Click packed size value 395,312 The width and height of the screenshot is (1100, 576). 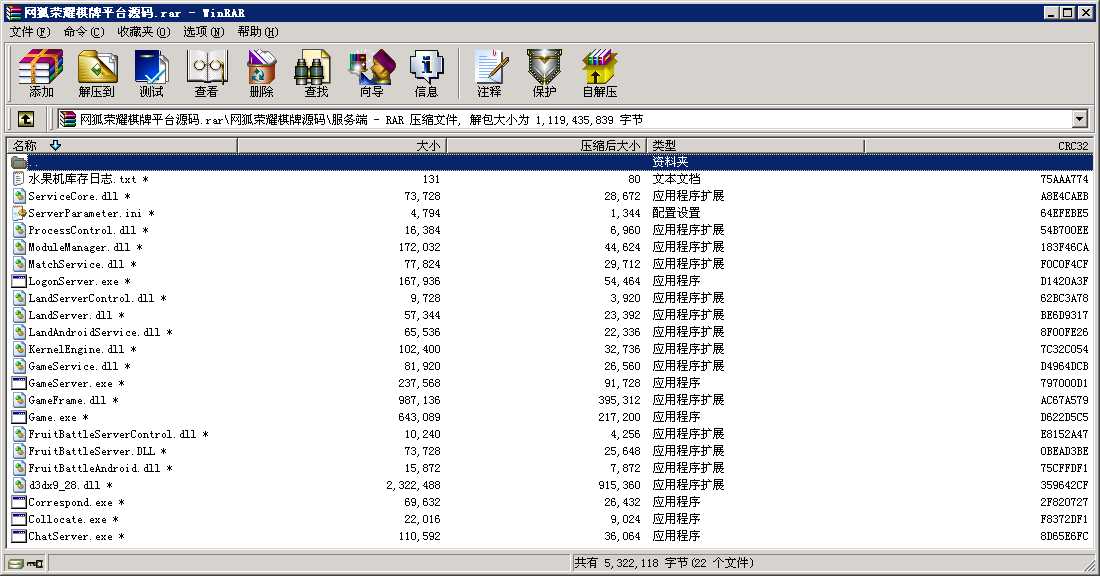[618, 401]
